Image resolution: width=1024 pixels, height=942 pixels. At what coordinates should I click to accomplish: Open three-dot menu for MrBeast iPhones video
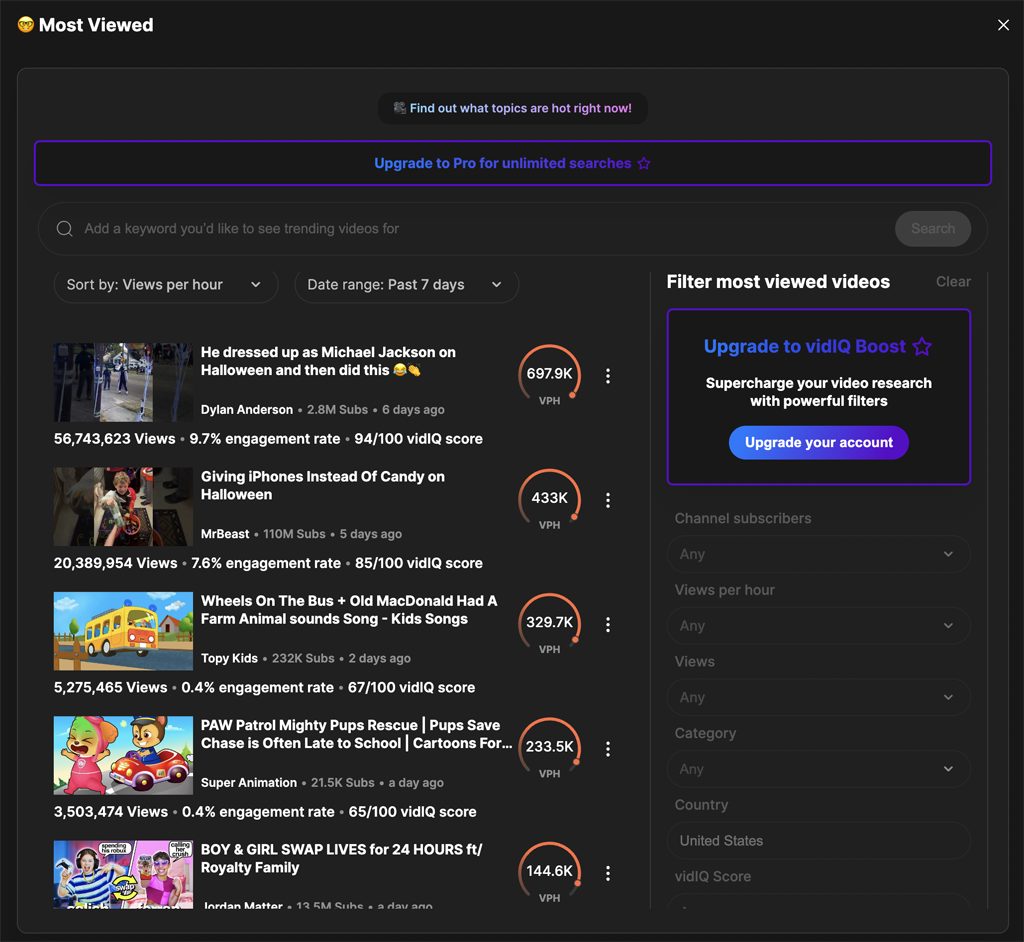[607, 500]
